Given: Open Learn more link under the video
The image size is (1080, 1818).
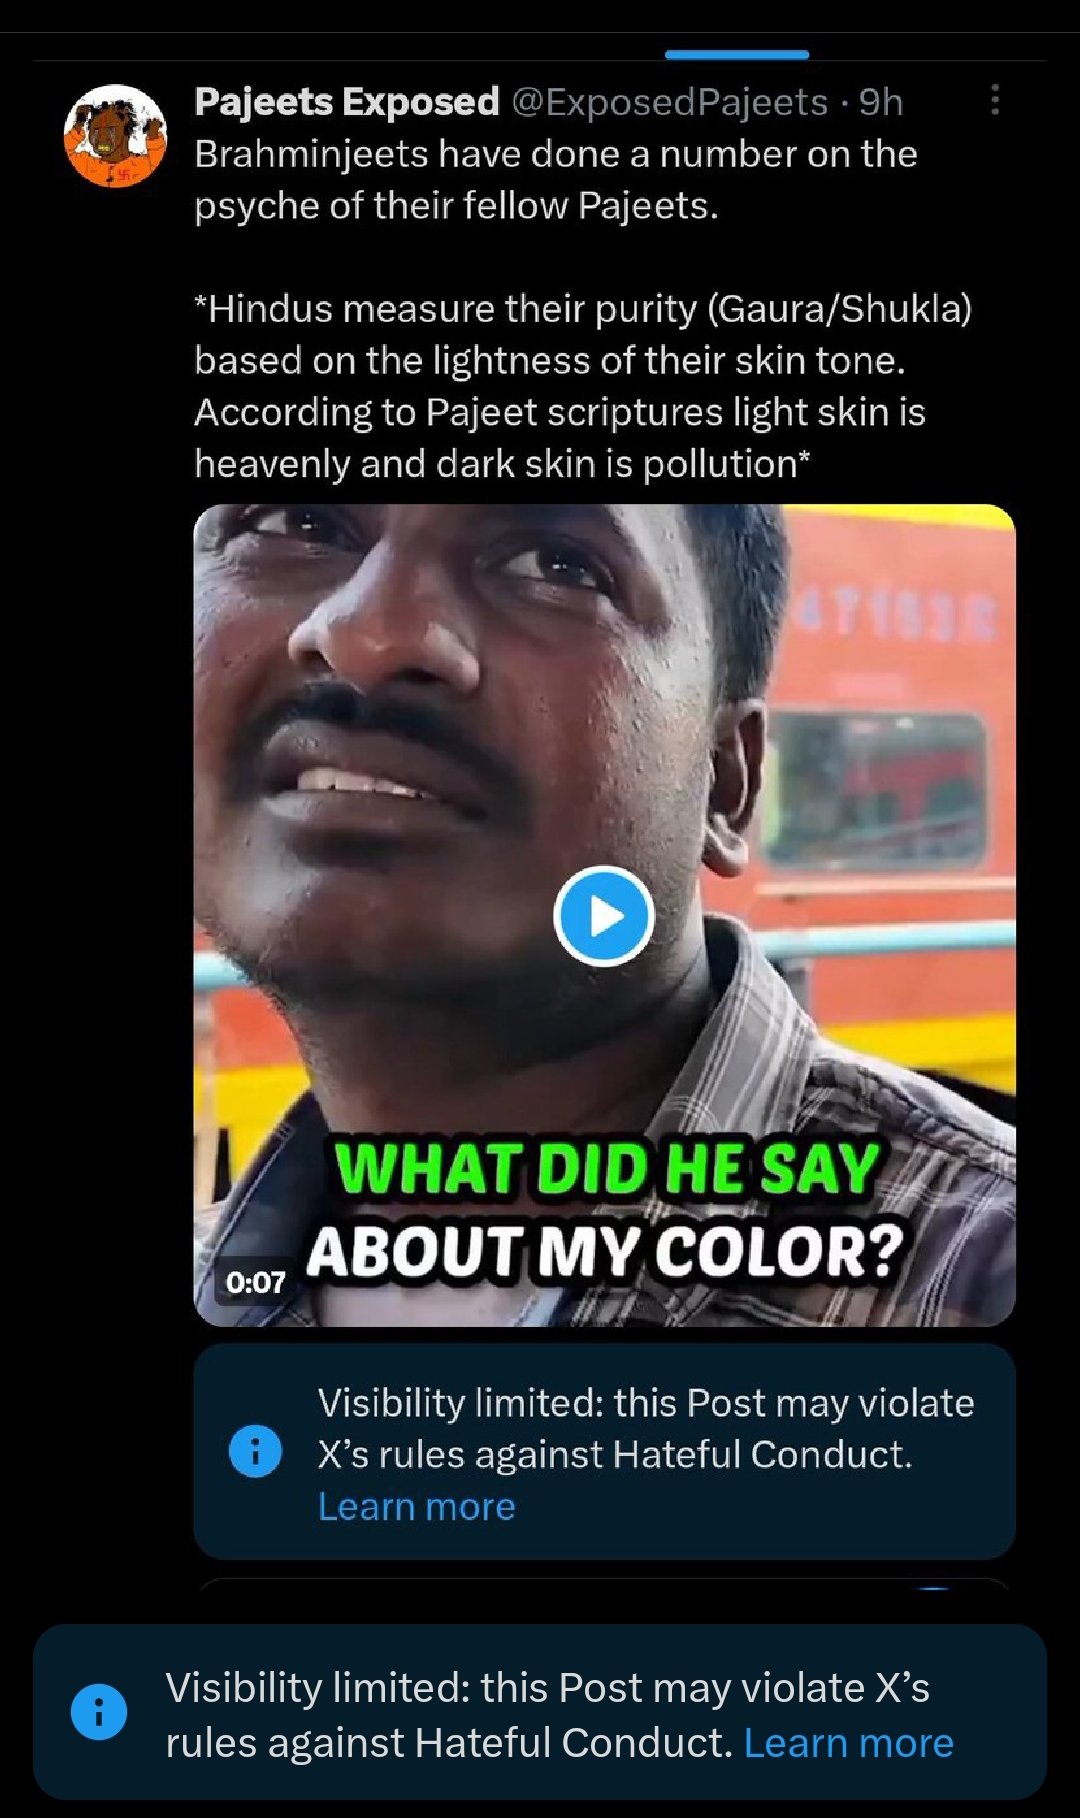Looking at the screenshot, I should point(416,1506).
